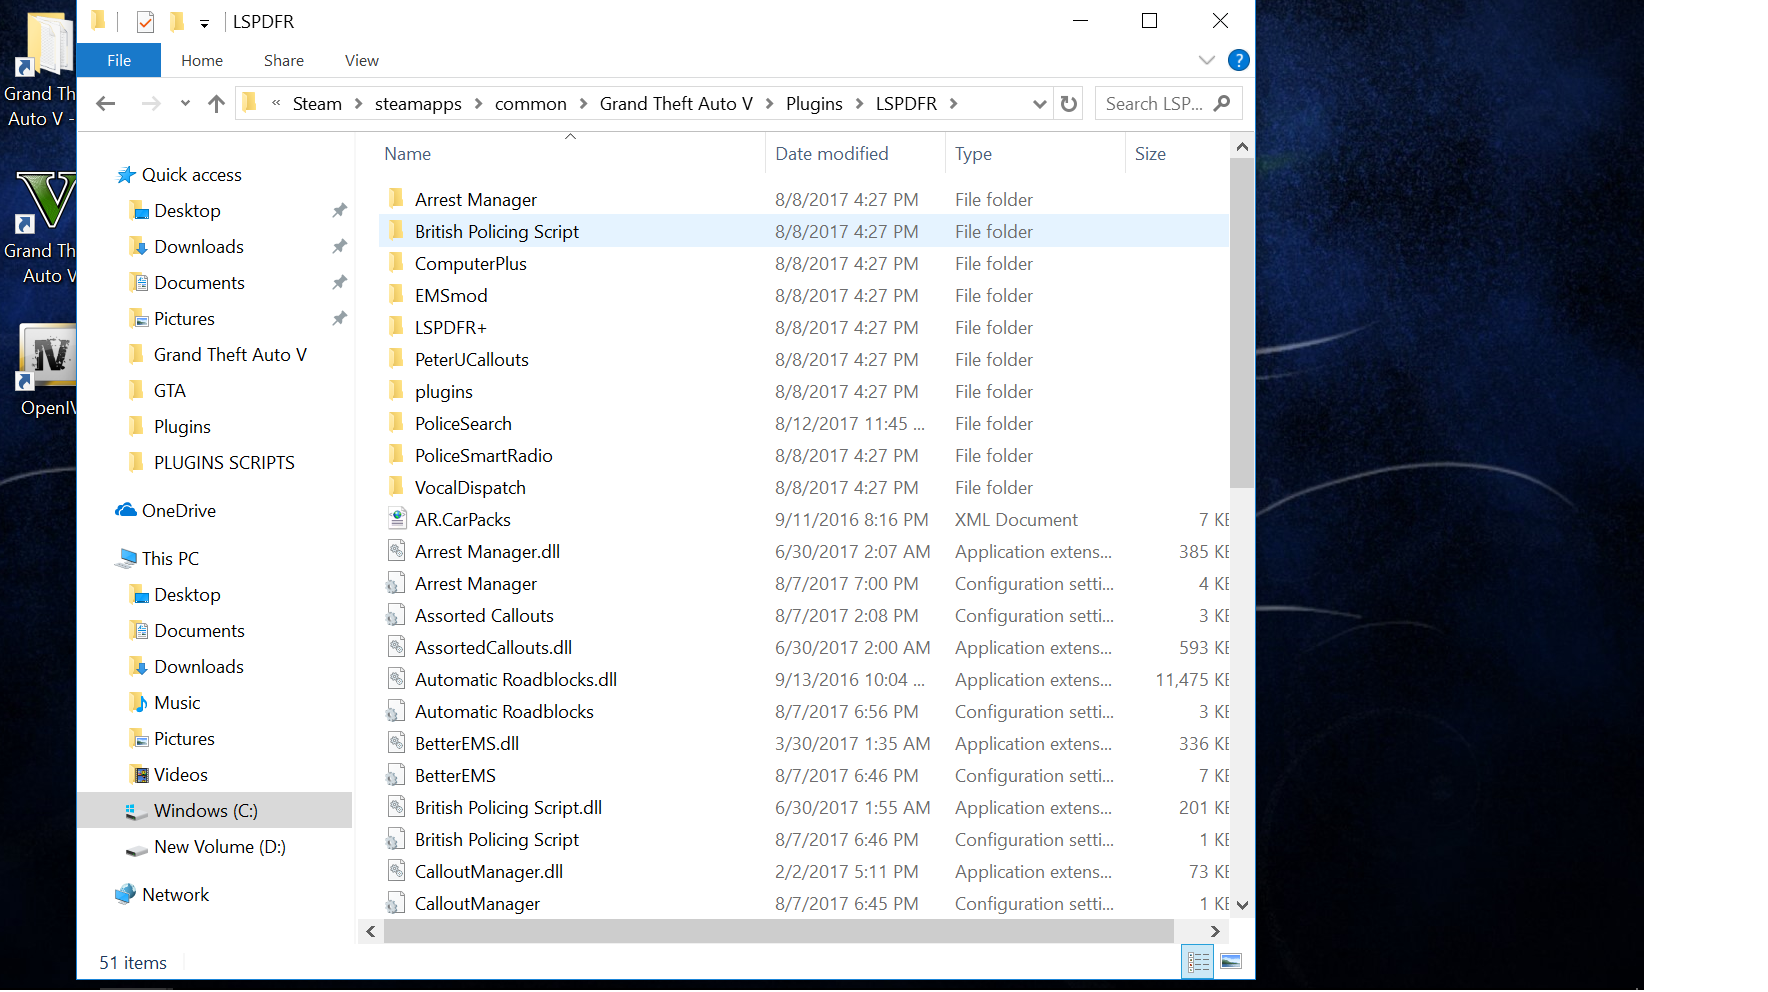
Task: Click the Back navigation arrow
Action: pyautogui.click(x=106, y=104)
